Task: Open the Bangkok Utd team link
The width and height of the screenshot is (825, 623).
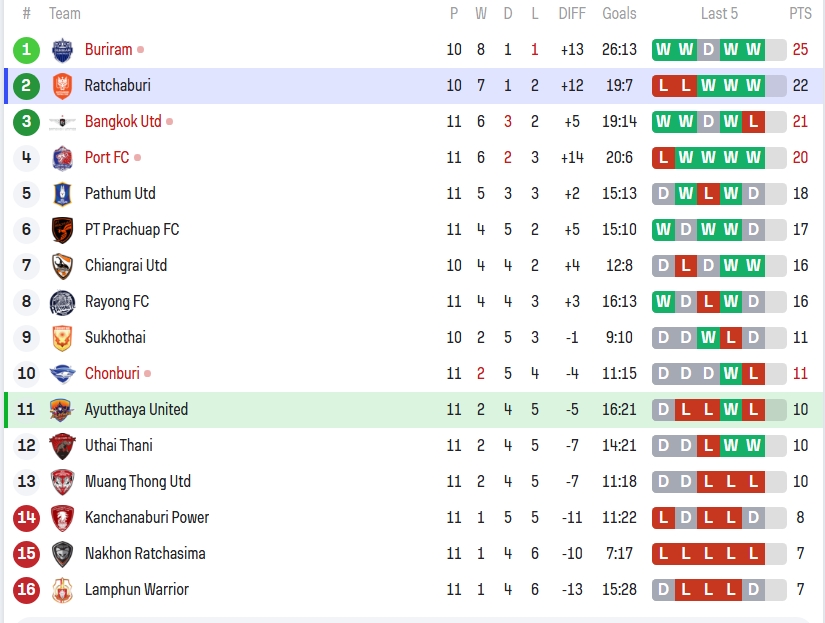Action: pyautogui.click(x=123, y=122)
